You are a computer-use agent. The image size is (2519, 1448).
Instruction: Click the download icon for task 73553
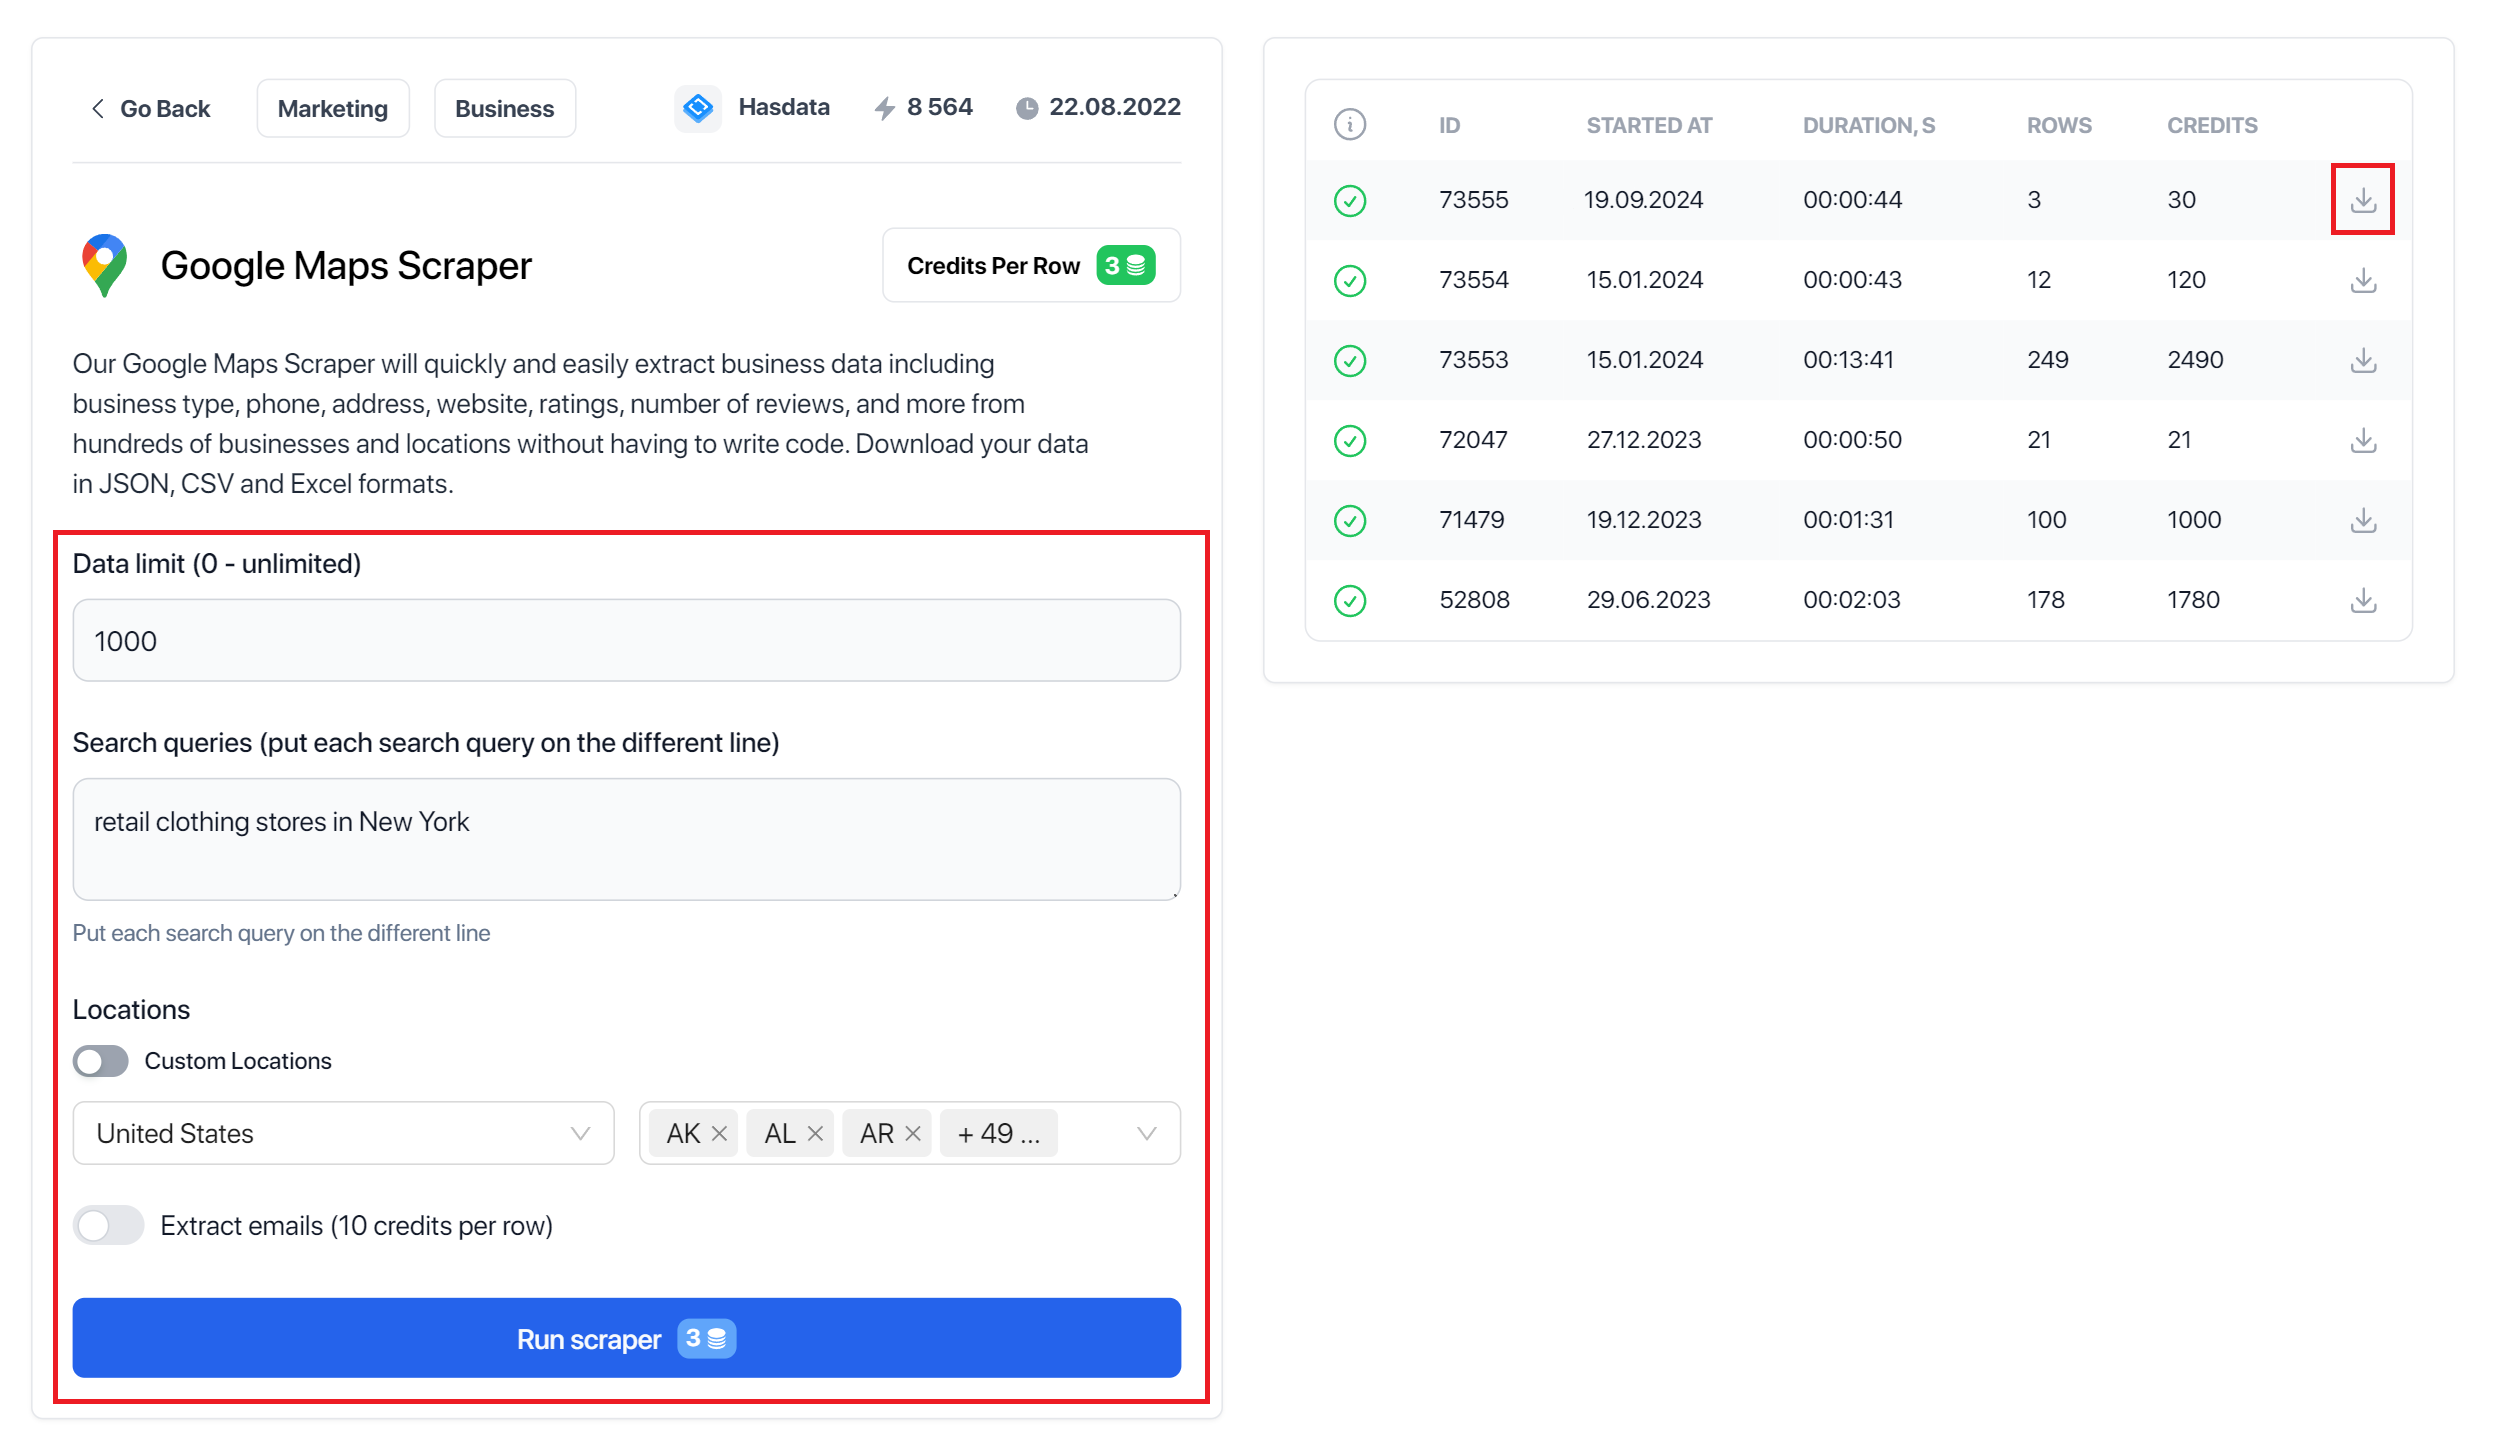pyautogui.click(x=2362, y=358)
